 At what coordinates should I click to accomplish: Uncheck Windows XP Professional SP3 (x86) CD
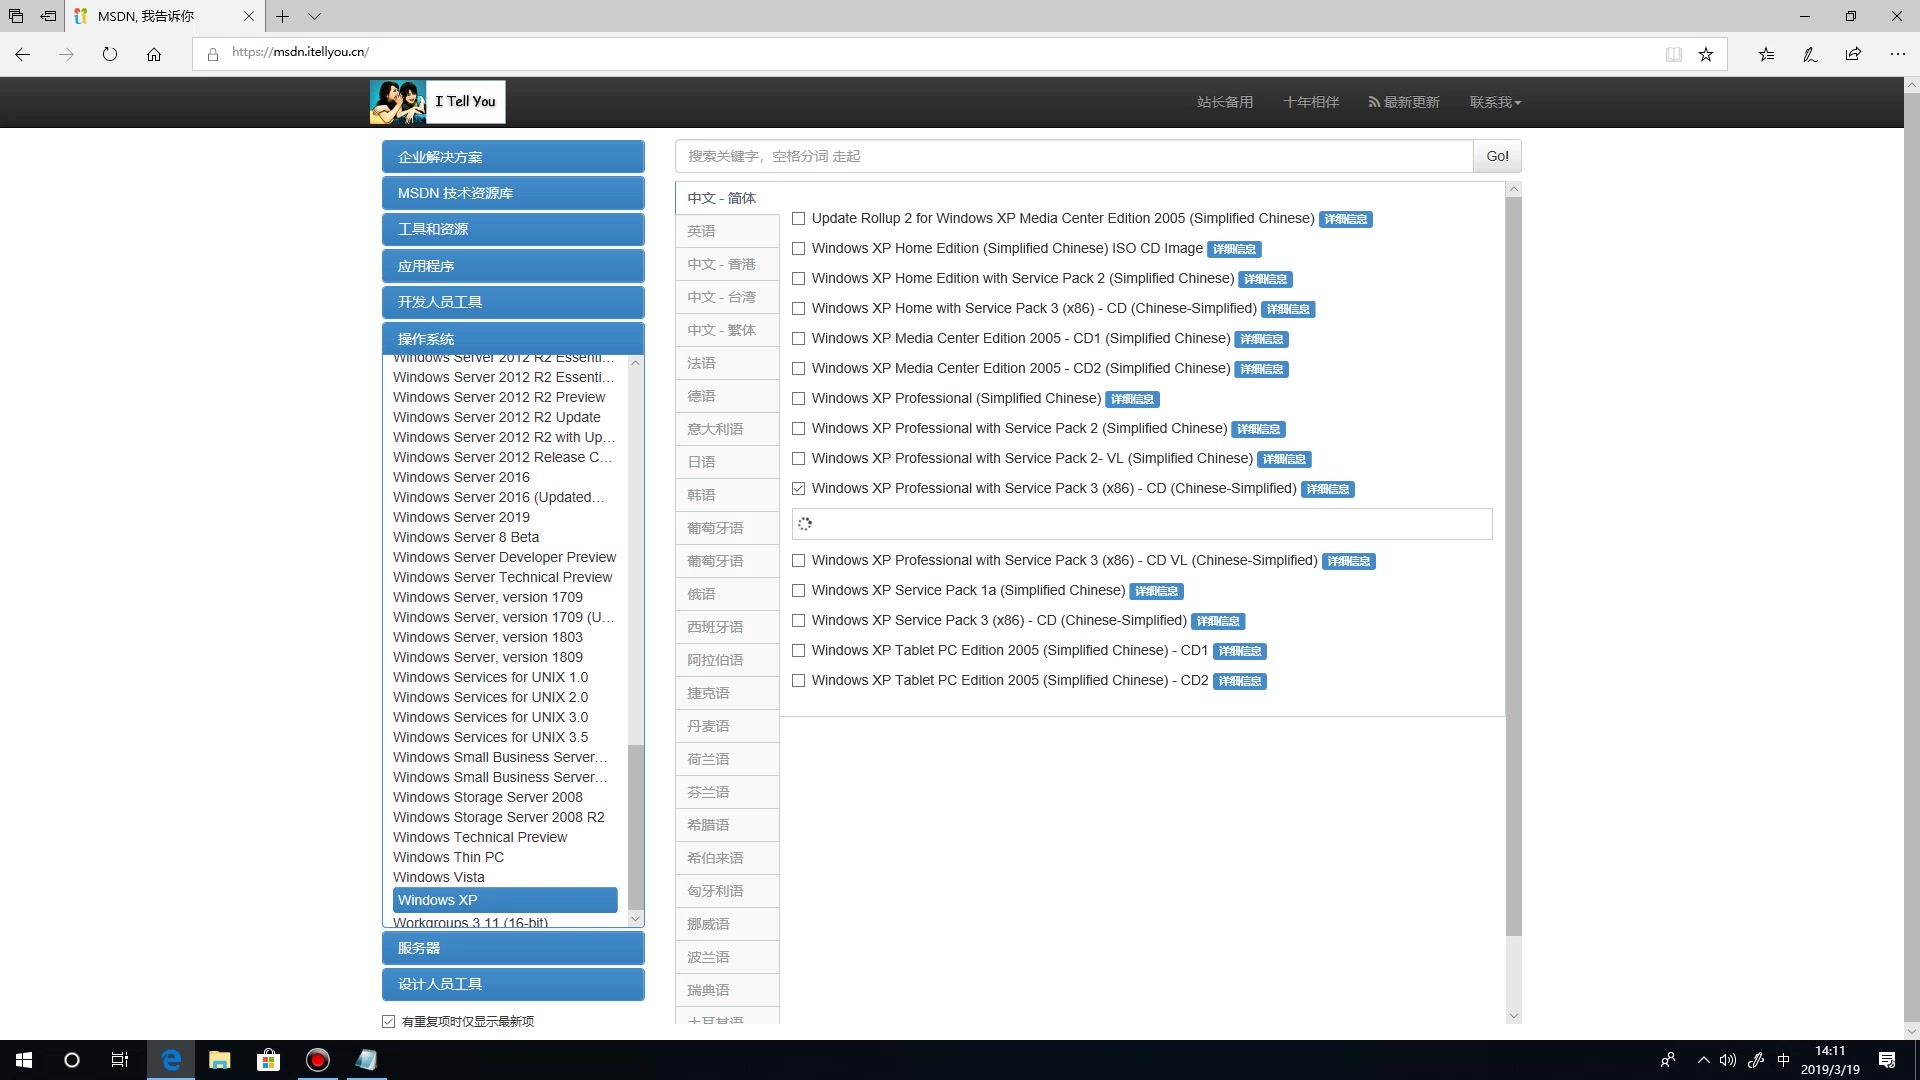click(798, 489)
